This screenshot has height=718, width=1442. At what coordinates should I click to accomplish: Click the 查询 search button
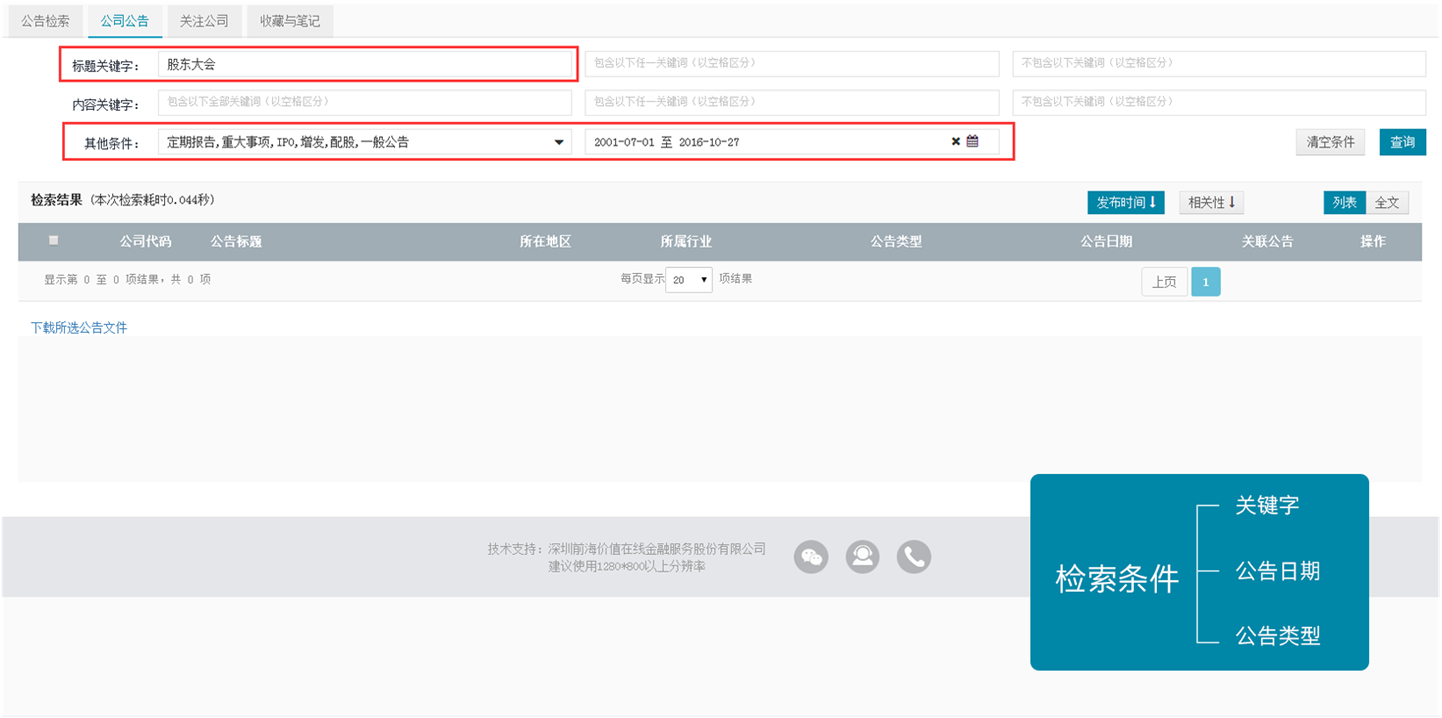click(x=1402, y=142)
